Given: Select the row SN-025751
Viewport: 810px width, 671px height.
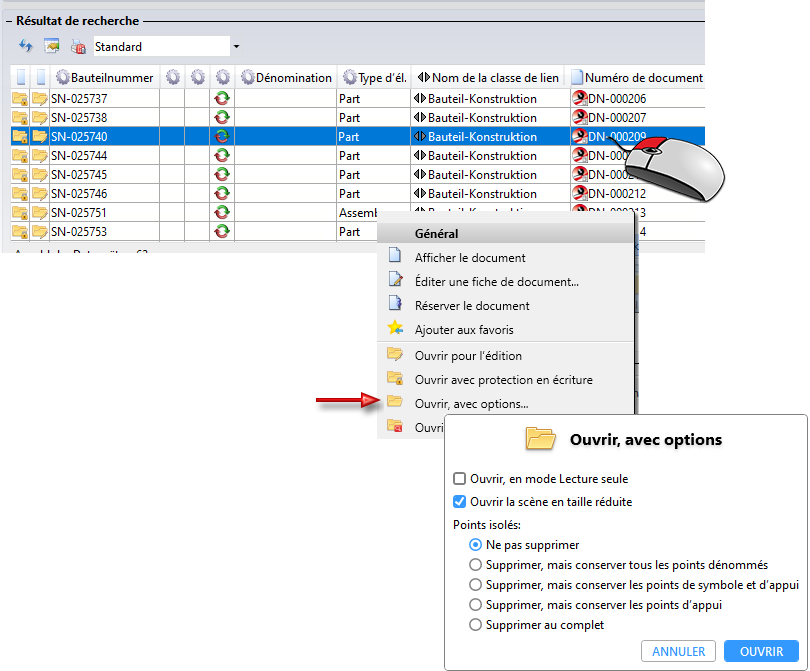Looking at the screenshot, I should pos(194,212).
